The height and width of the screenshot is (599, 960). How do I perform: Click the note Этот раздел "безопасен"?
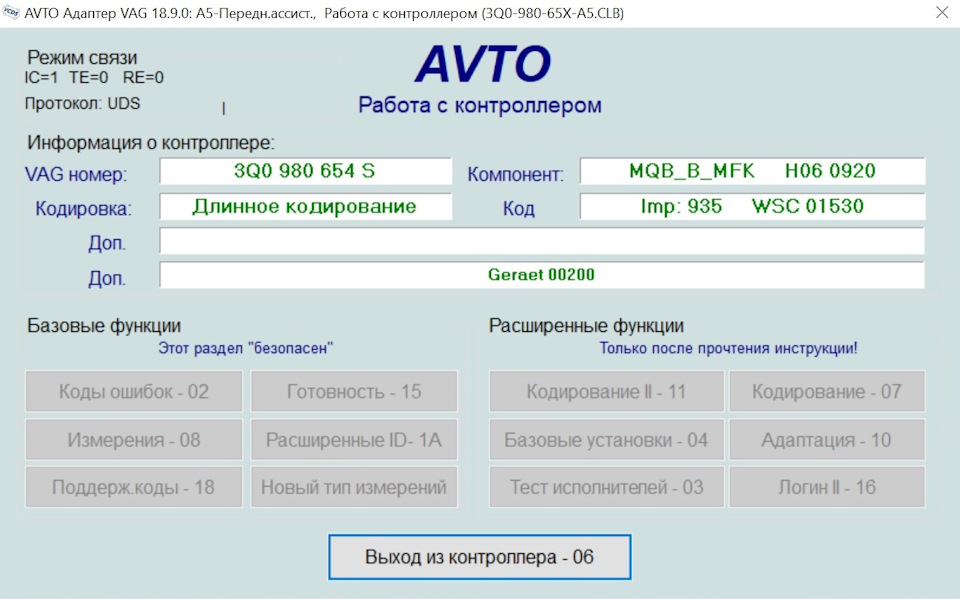(x=246, y=348)
